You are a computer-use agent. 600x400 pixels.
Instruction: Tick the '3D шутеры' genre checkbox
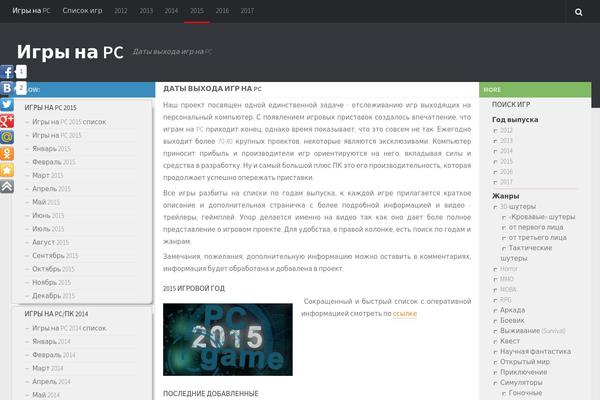(x=495, y=207)
